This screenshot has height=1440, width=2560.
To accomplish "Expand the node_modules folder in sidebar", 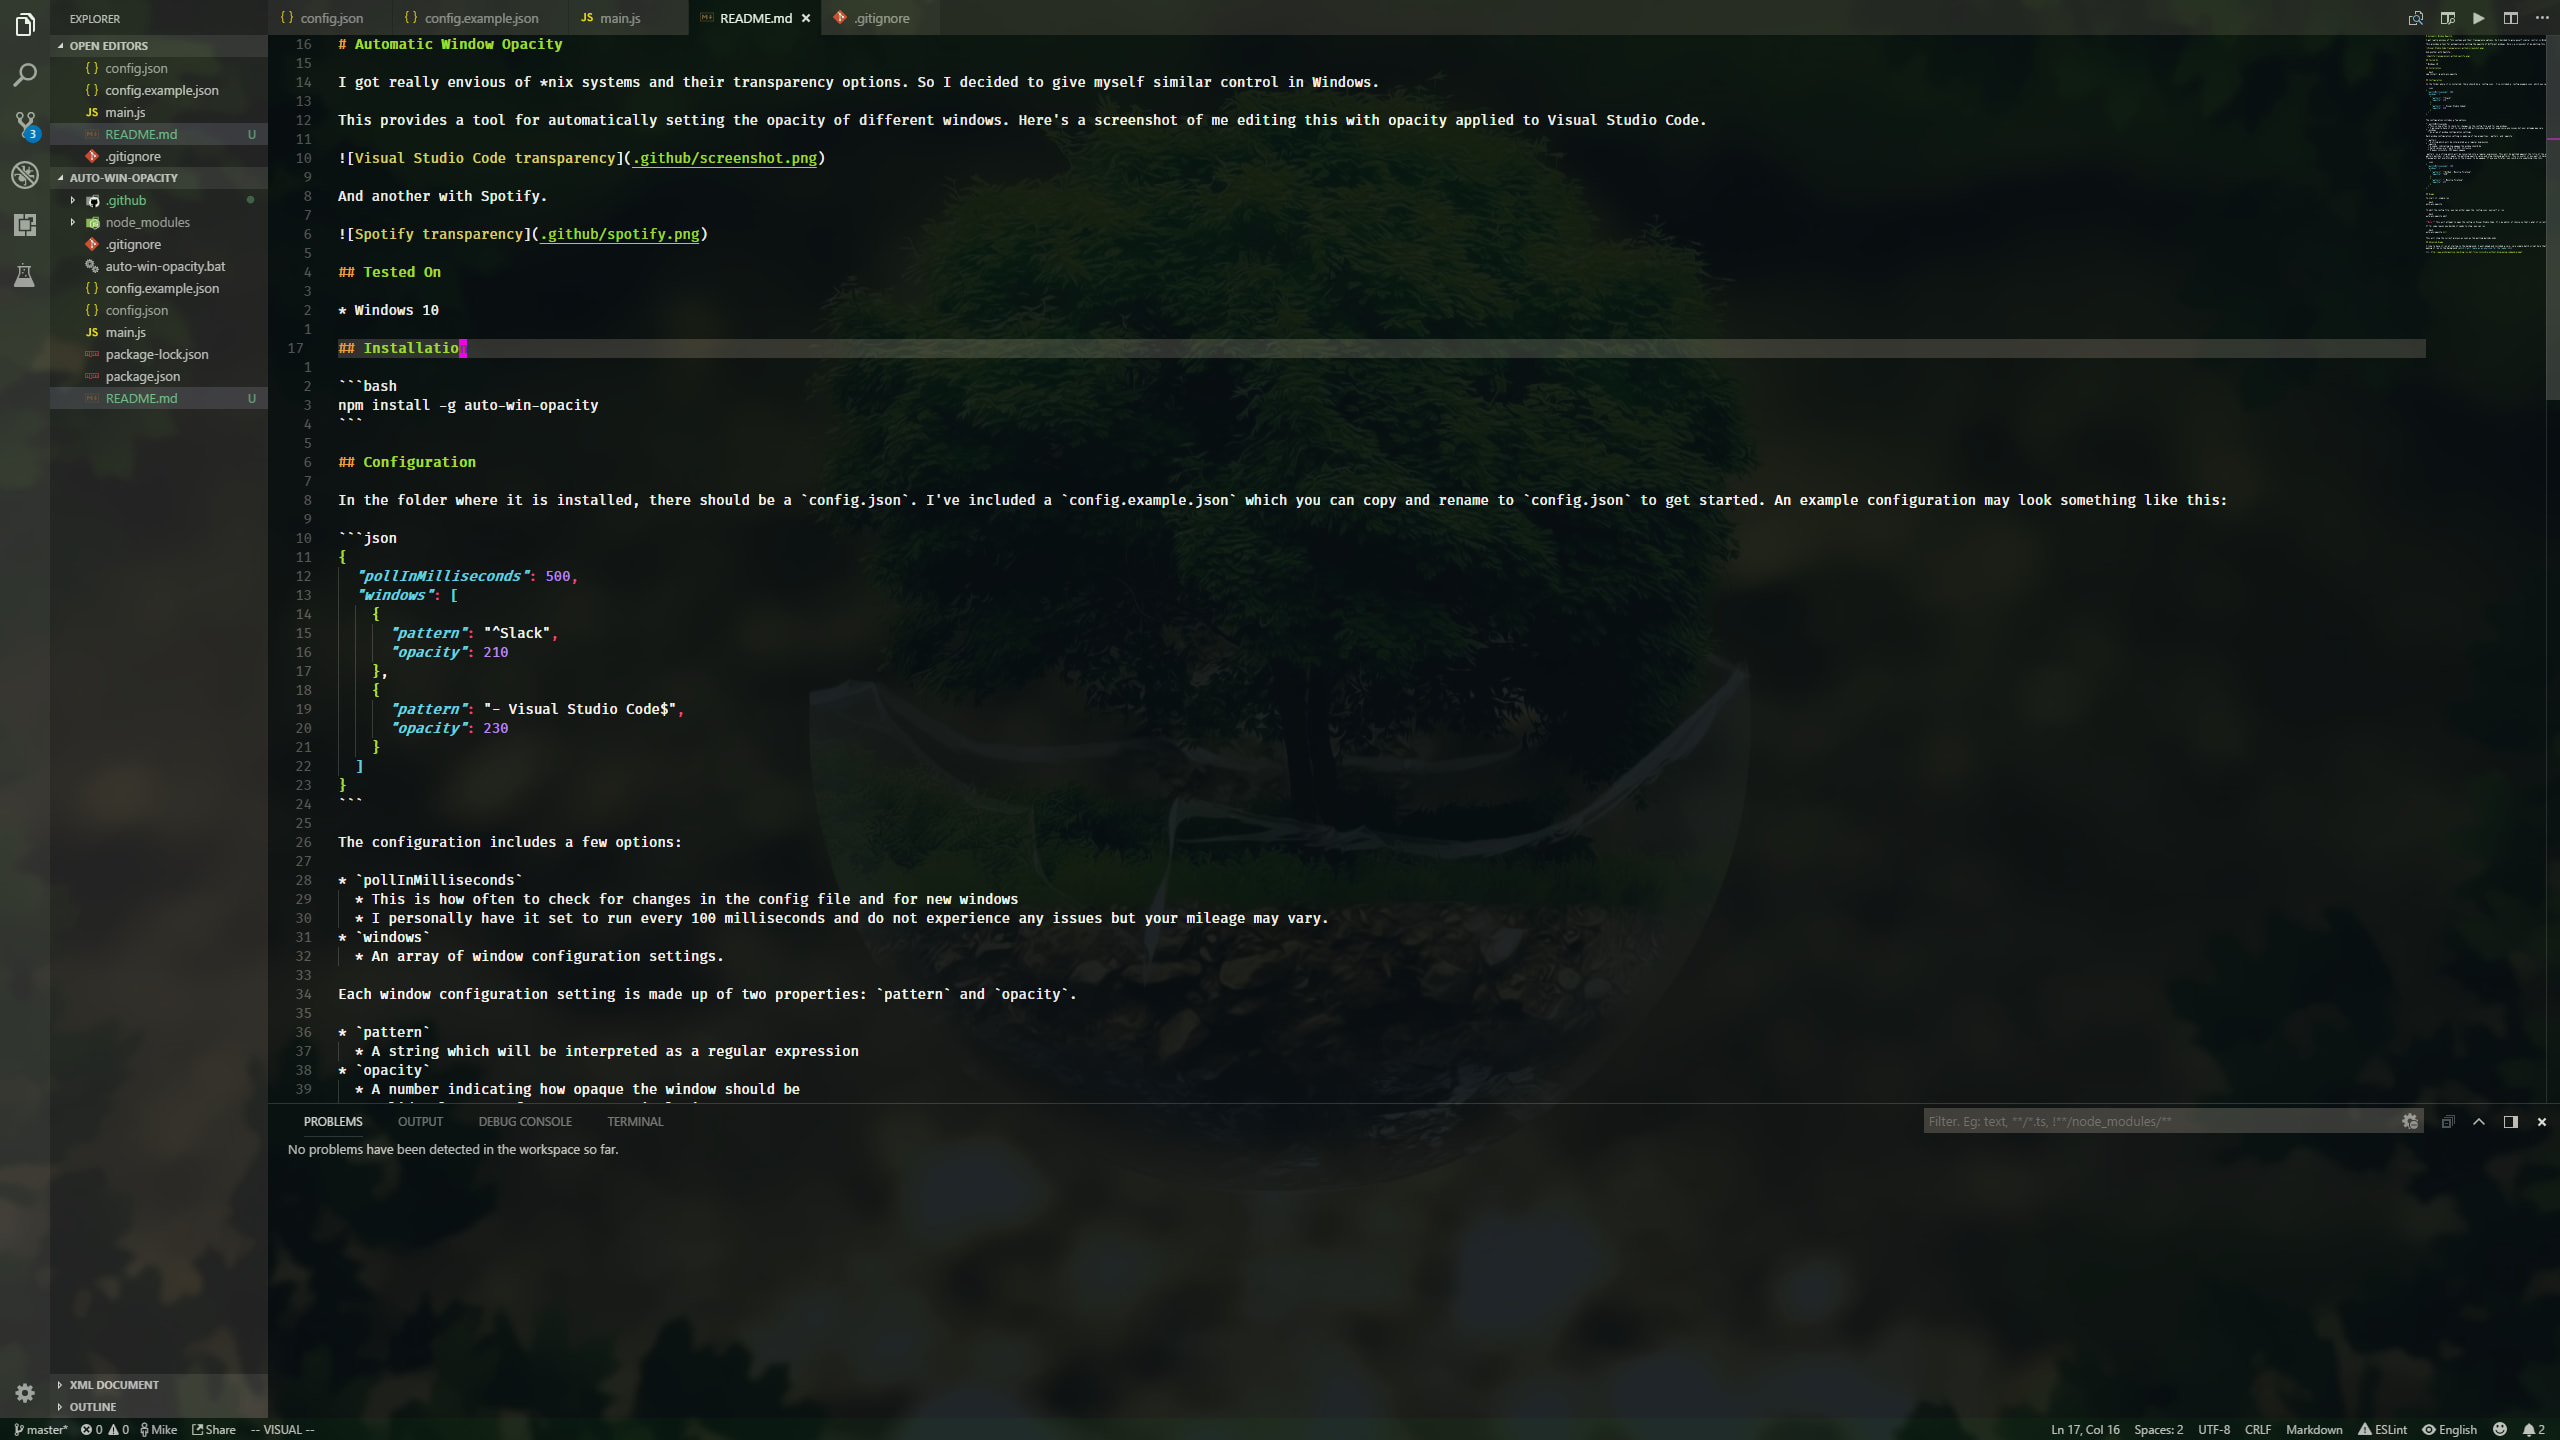I will (x=72, y=222).
